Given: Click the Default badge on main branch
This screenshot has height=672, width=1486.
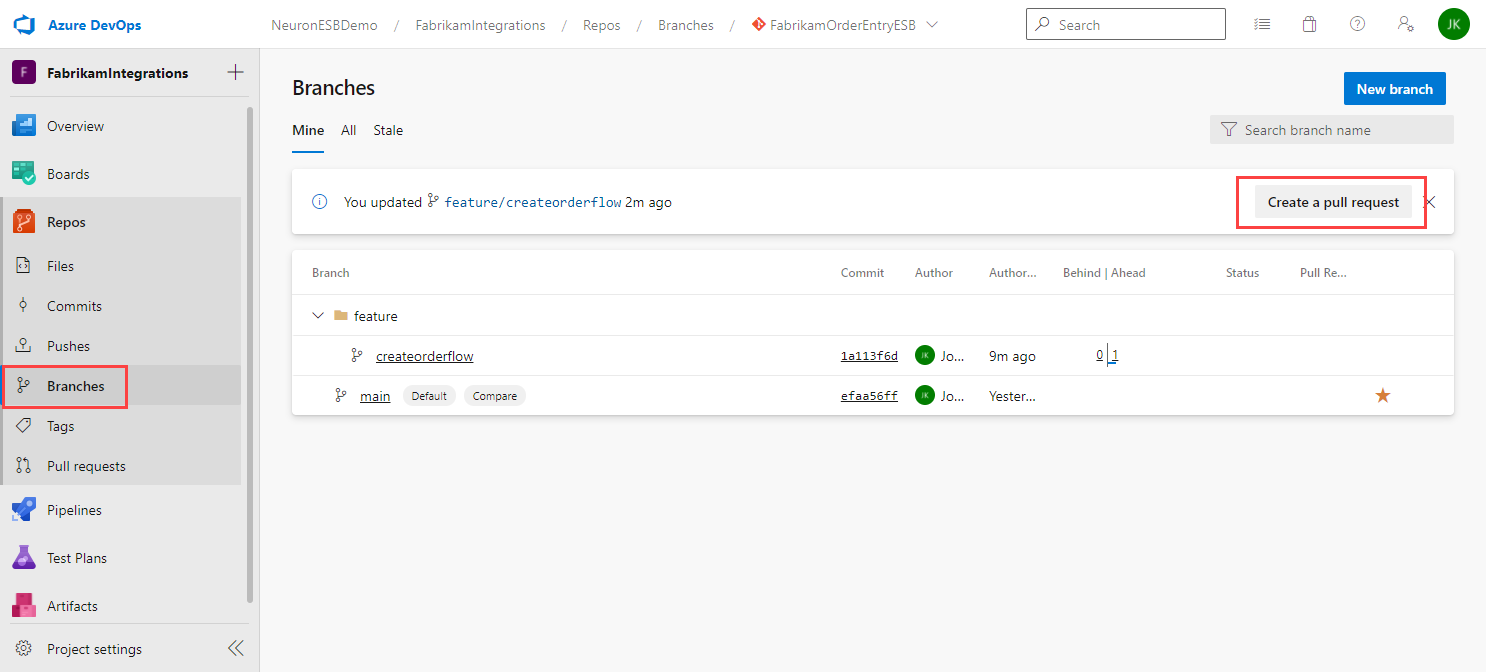Looking at the screenshot, I should [429, 396].
